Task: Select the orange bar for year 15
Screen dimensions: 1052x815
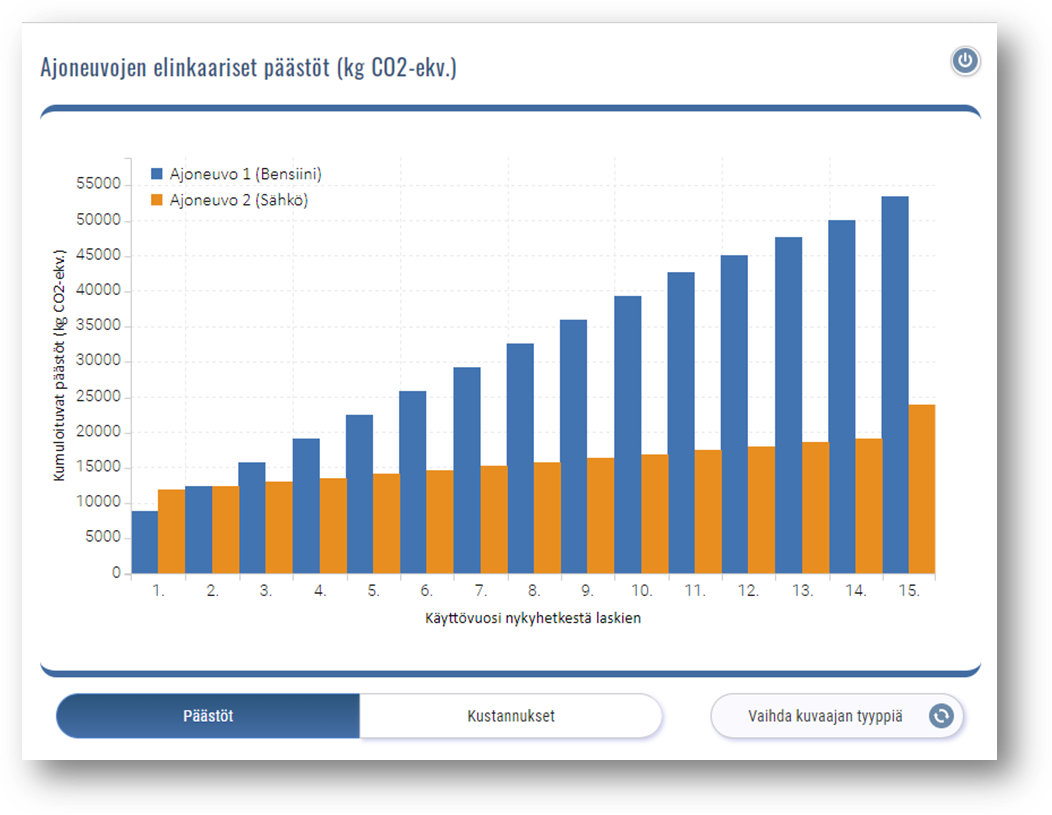Action: 921,489
